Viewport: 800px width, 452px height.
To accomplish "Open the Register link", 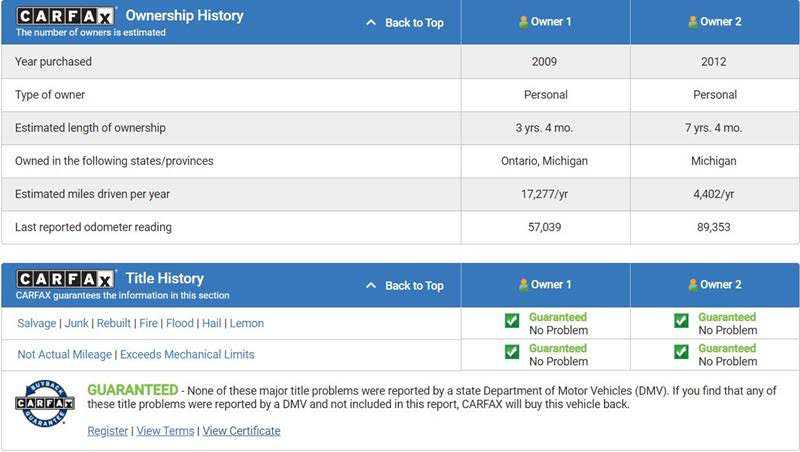I will (107, 431).
